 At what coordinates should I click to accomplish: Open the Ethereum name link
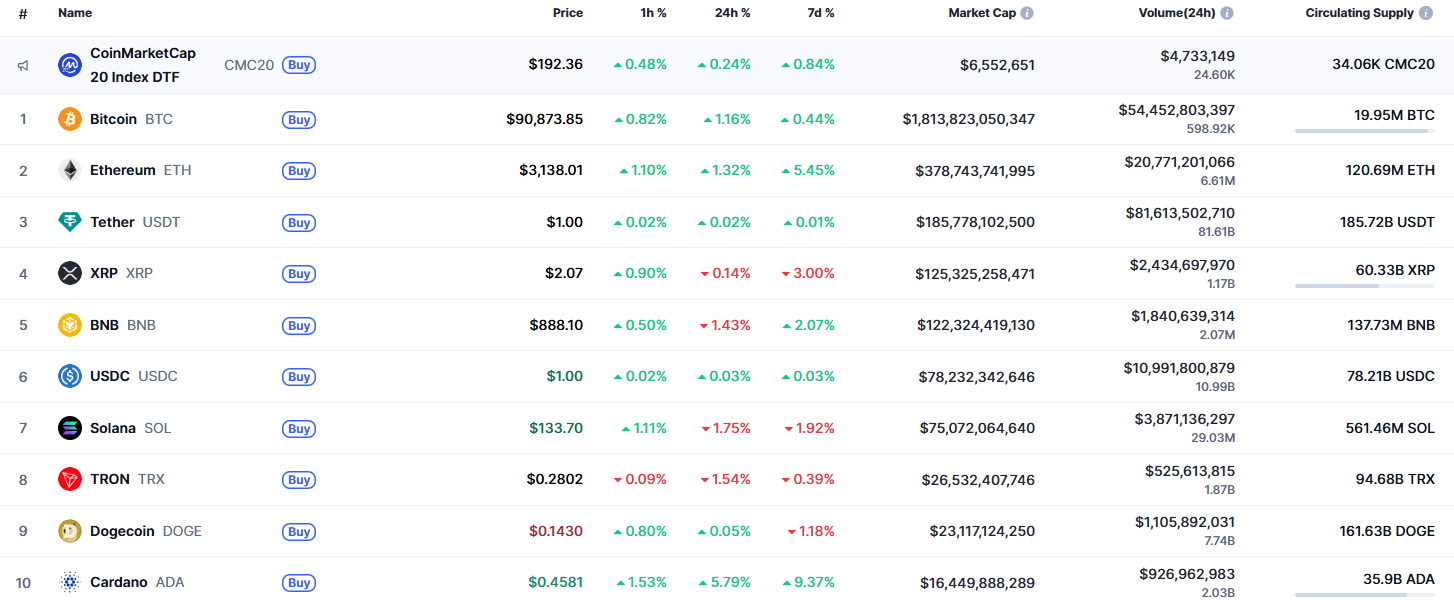pos(123,170)
